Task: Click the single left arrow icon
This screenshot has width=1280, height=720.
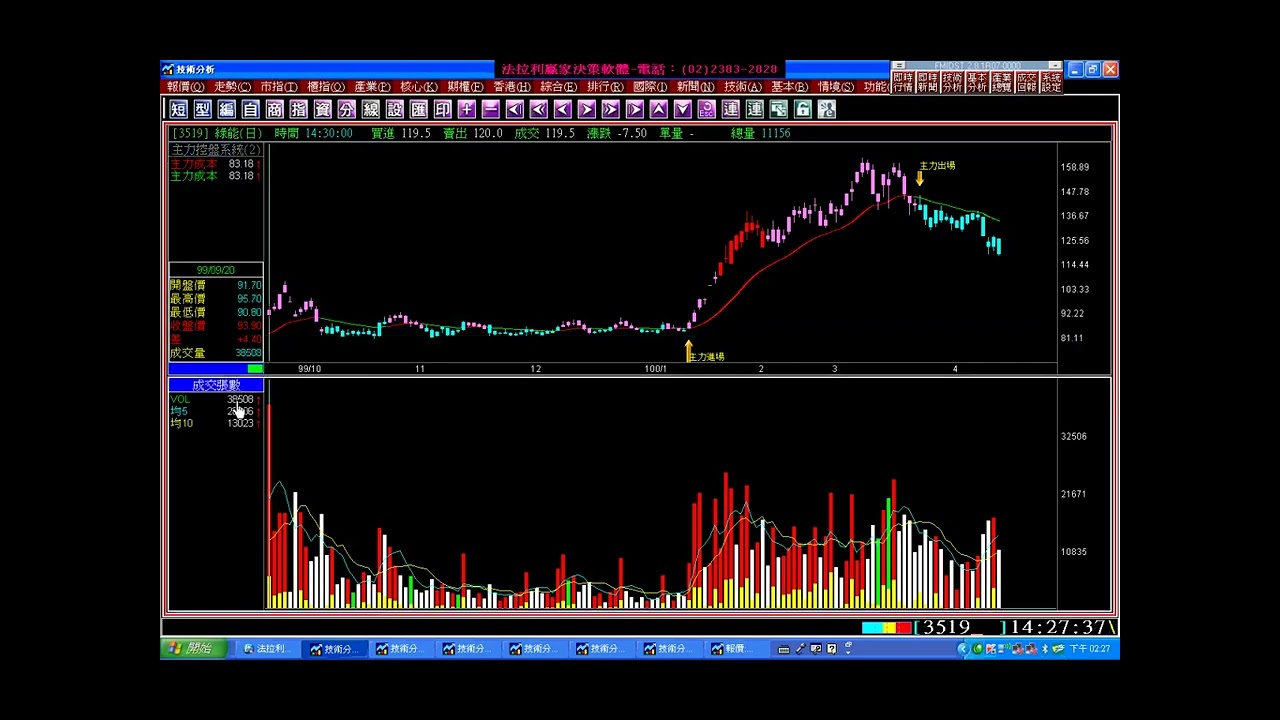Action: (x=562, y=110)
